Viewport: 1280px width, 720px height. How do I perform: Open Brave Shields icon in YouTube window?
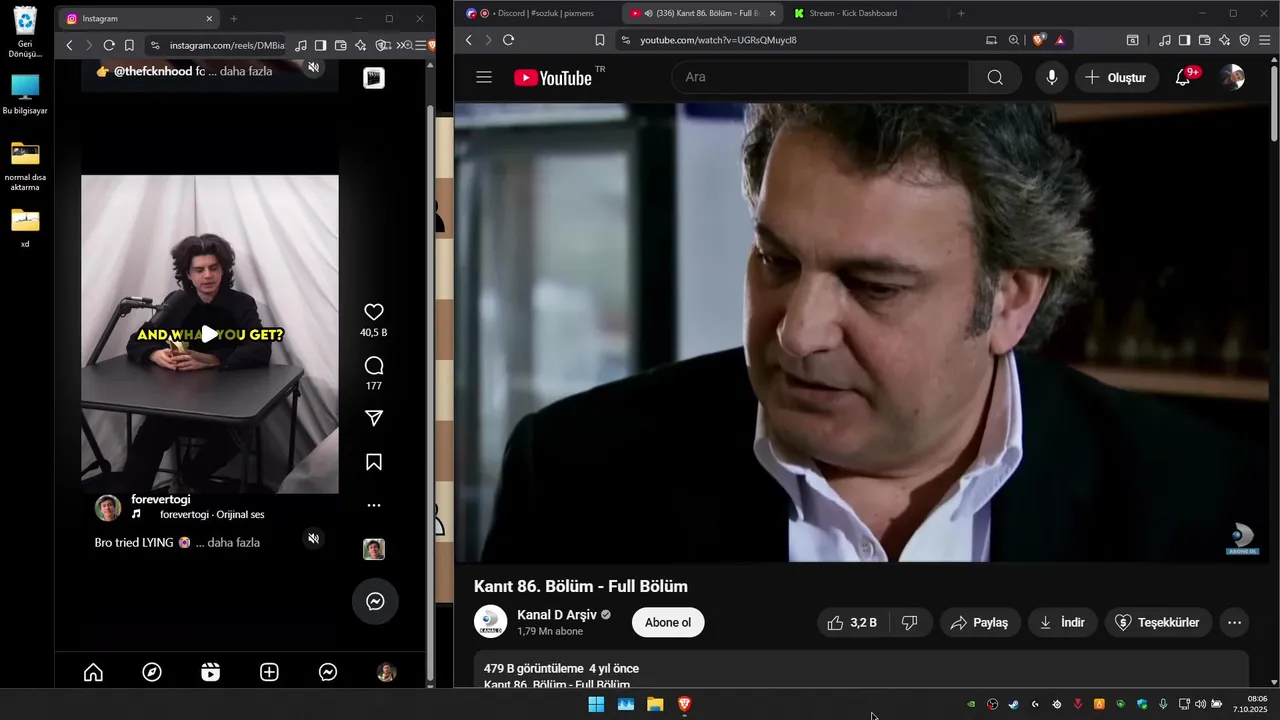(x=1039, y=40)
